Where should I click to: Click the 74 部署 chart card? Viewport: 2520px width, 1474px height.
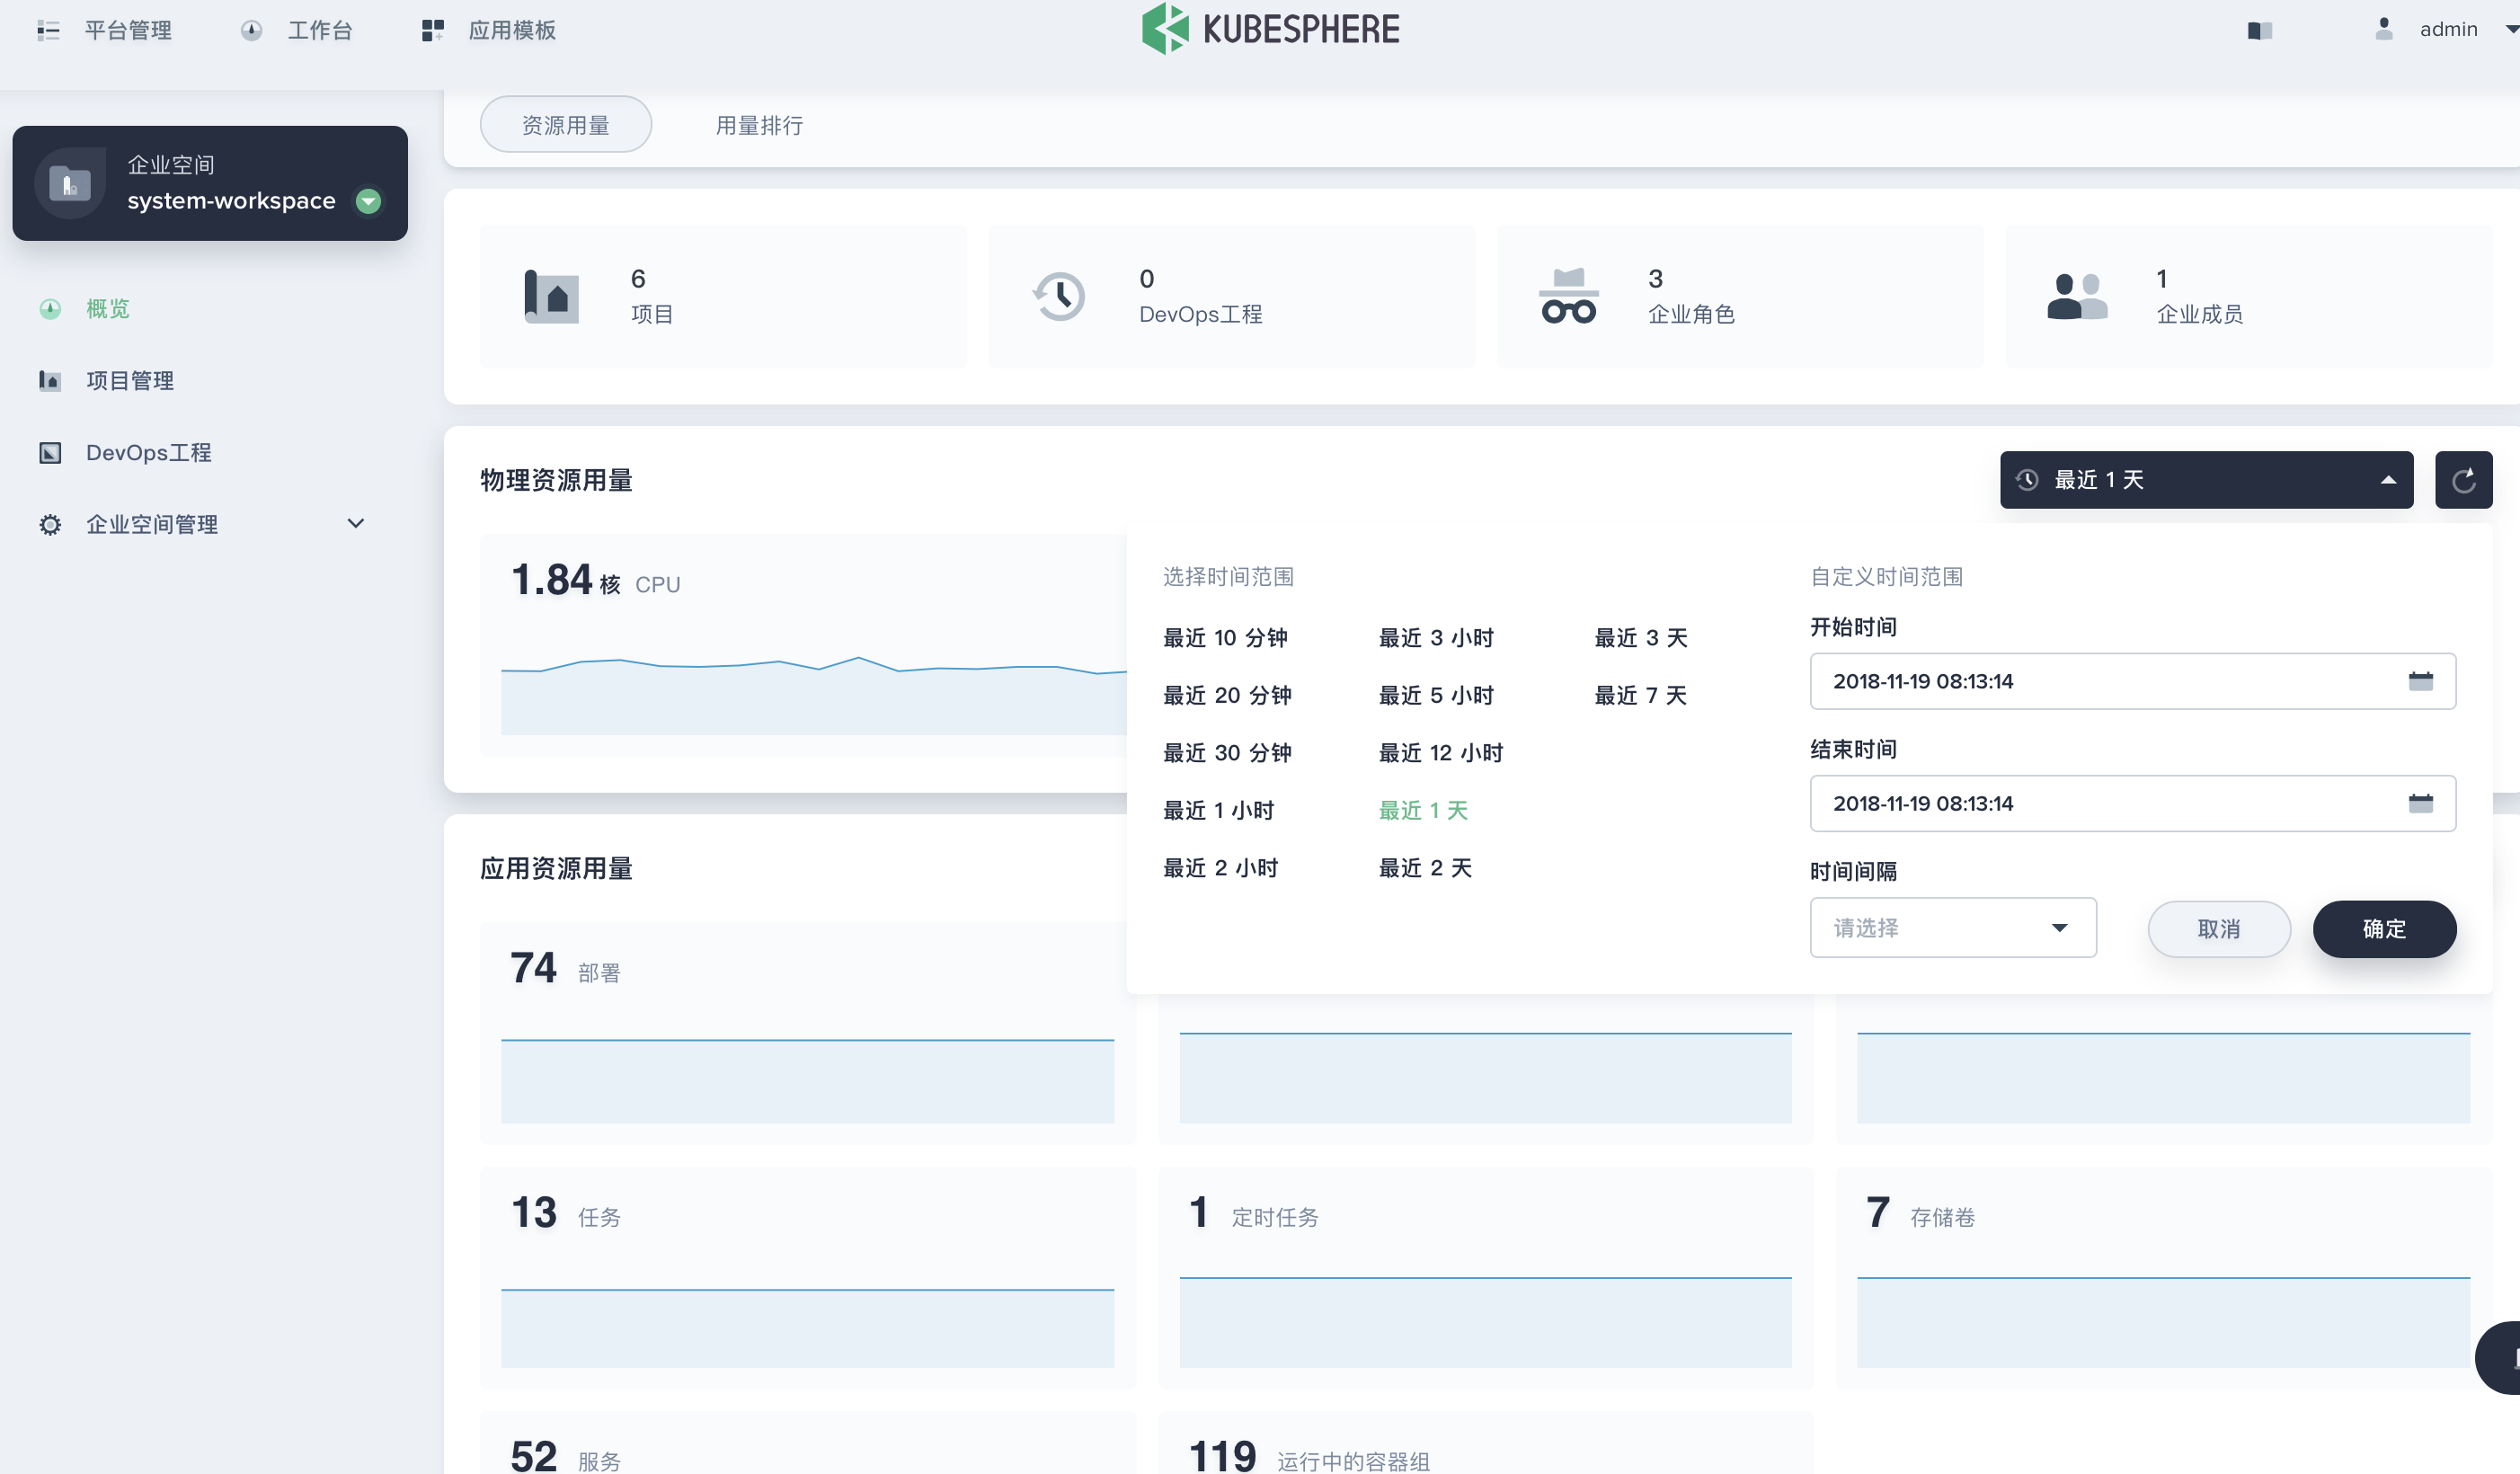click(x=808, y=1034)
